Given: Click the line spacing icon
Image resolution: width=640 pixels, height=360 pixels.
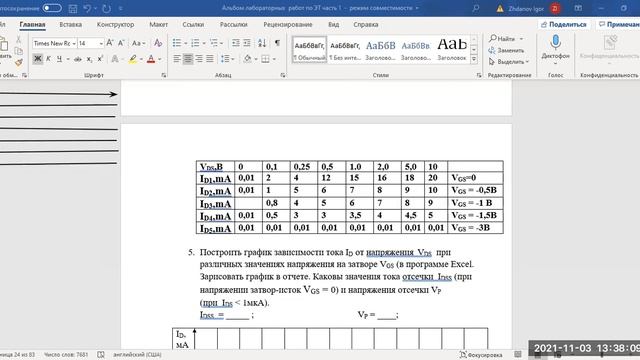Looking at the screenshot, I should pyautogui.click(x=224, y=59).
